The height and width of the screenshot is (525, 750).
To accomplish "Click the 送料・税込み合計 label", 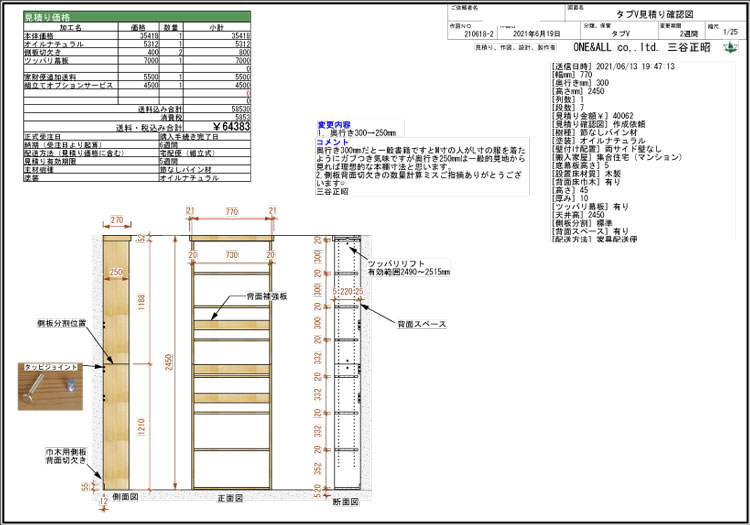I will [x=149, y=128].
